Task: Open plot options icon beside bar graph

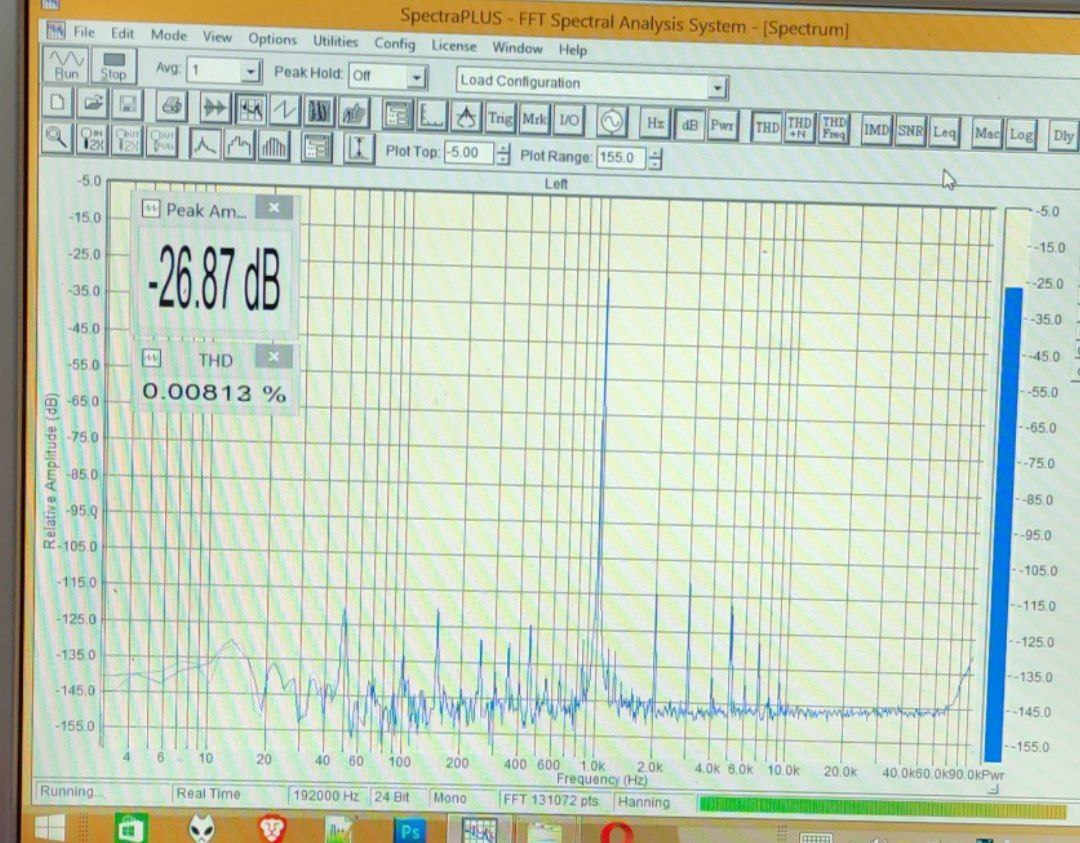Action: [316, 147]
